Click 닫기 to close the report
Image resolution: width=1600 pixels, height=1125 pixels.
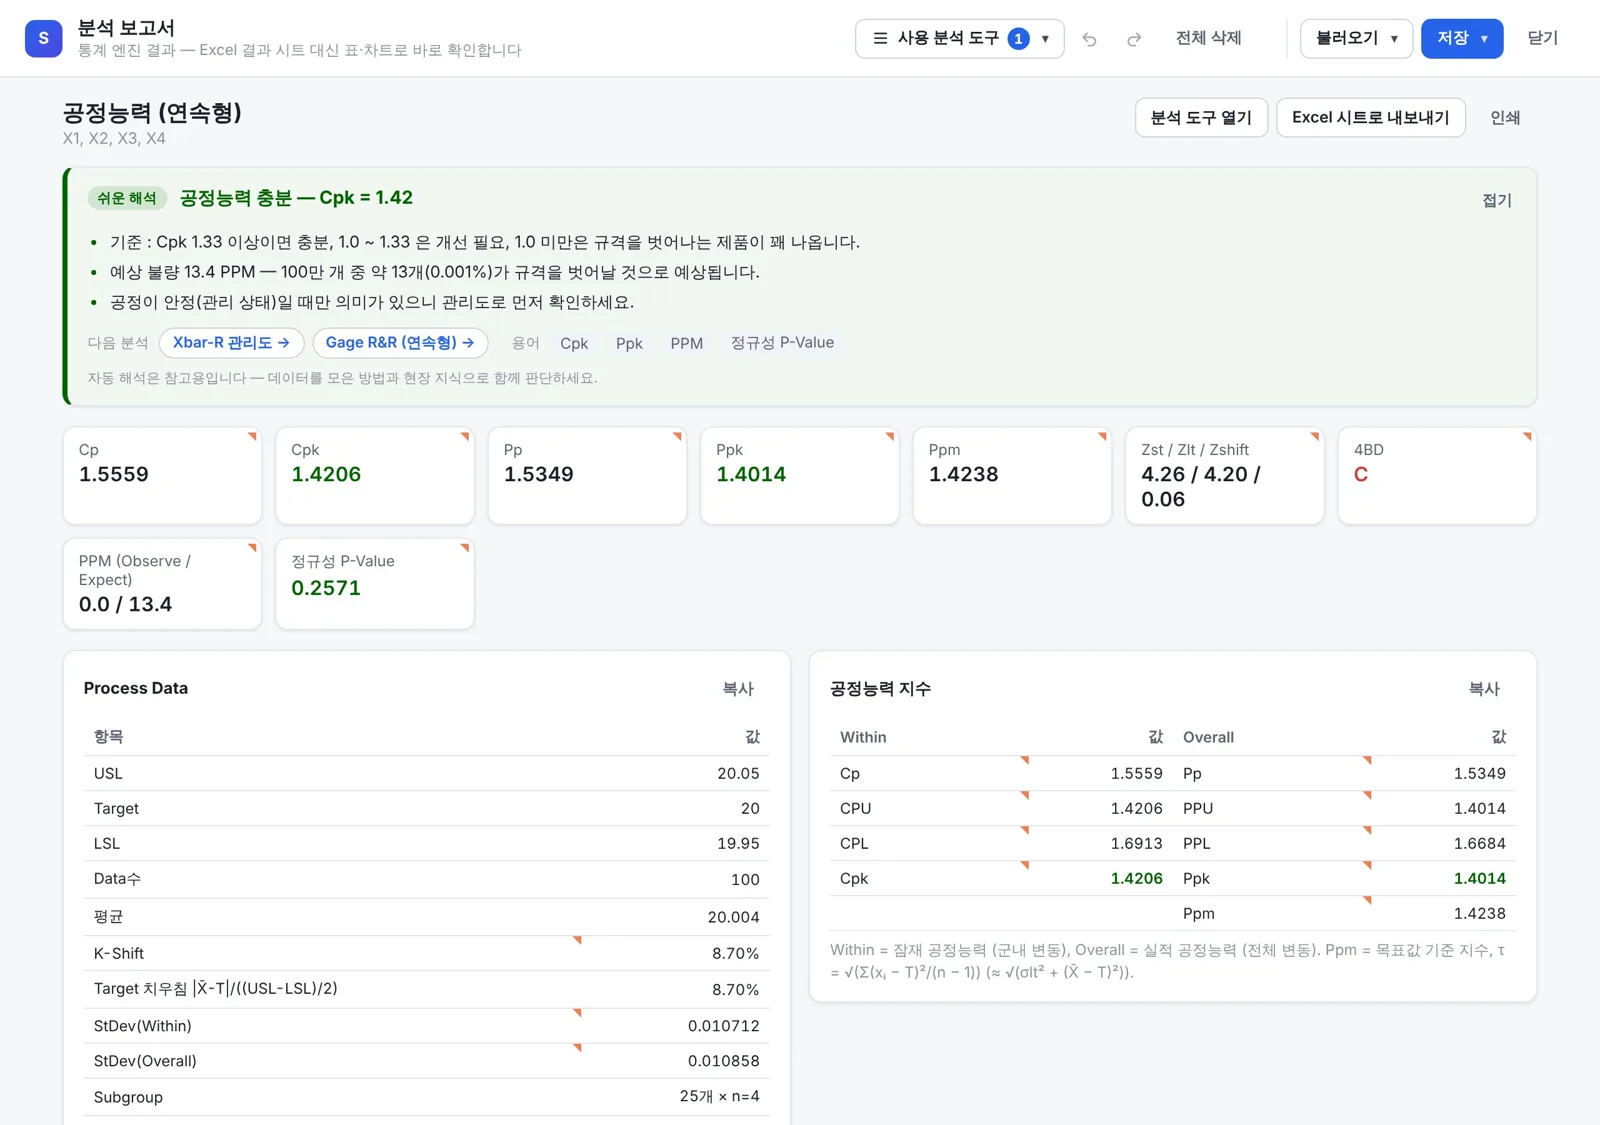pos(1542,38)
